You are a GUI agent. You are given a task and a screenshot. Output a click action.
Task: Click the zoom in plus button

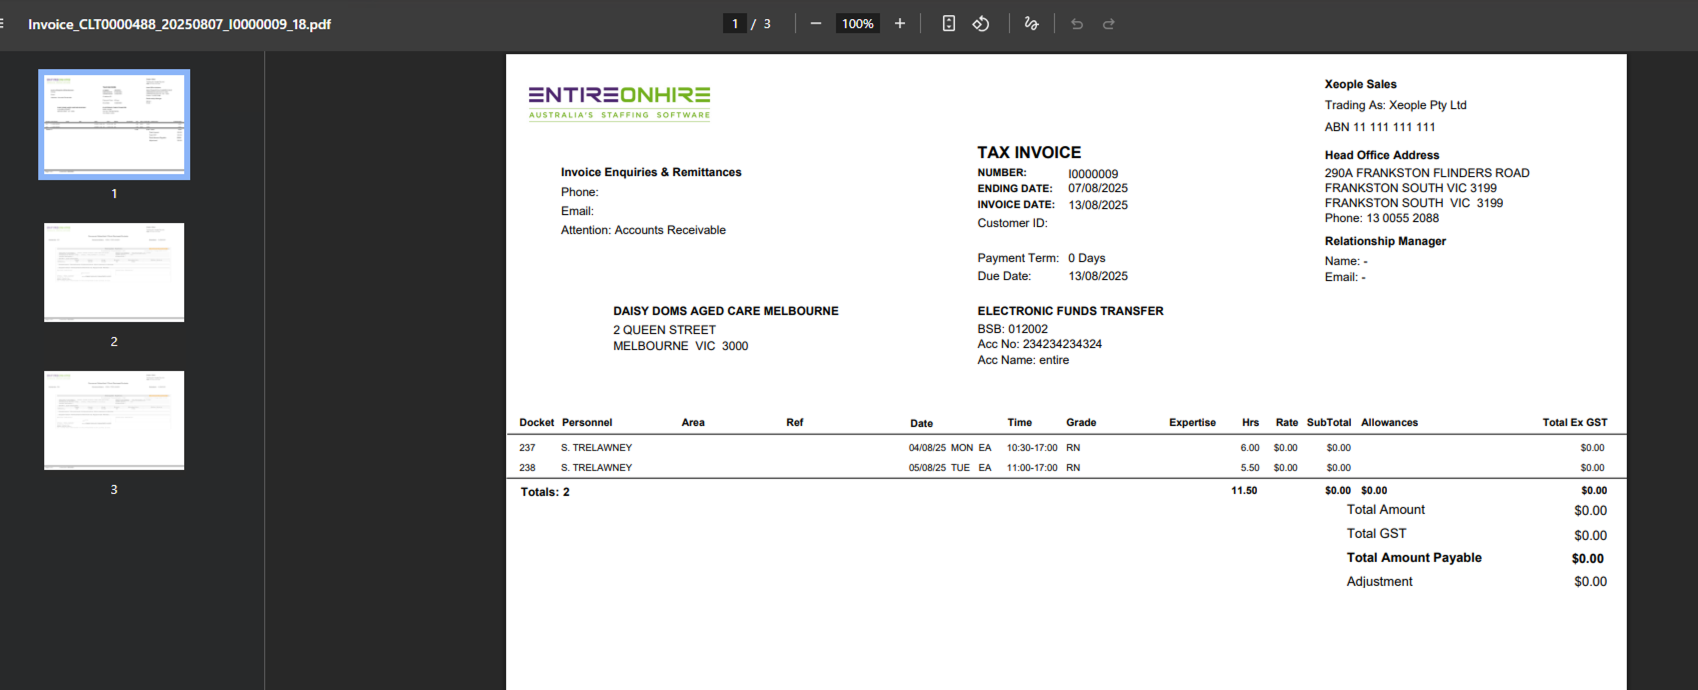click(x=900, y=24)
